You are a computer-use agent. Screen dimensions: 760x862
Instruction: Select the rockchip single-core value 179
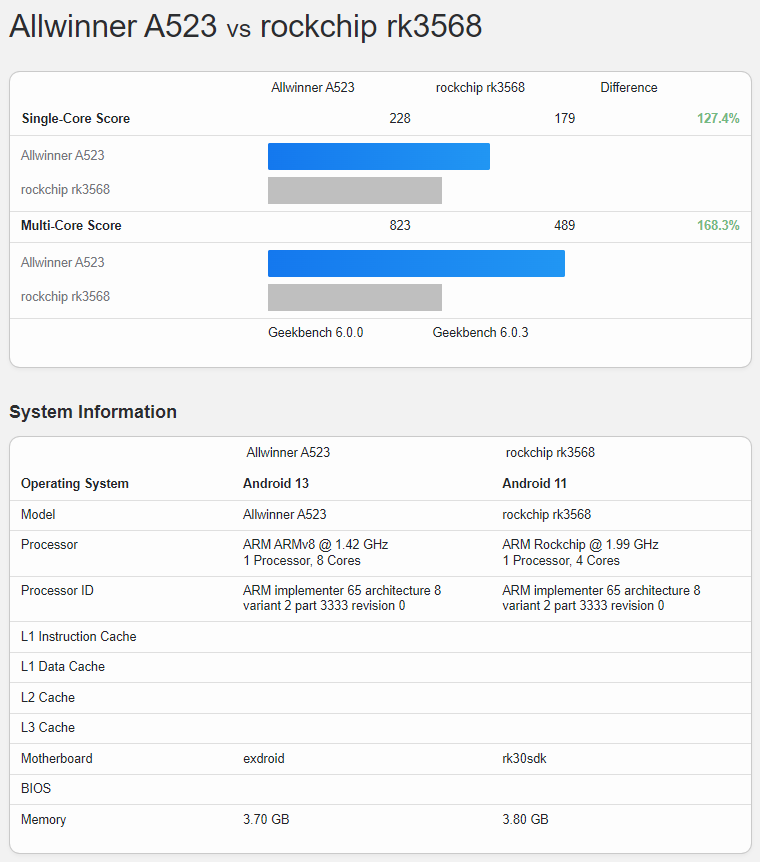coord(565,118)
